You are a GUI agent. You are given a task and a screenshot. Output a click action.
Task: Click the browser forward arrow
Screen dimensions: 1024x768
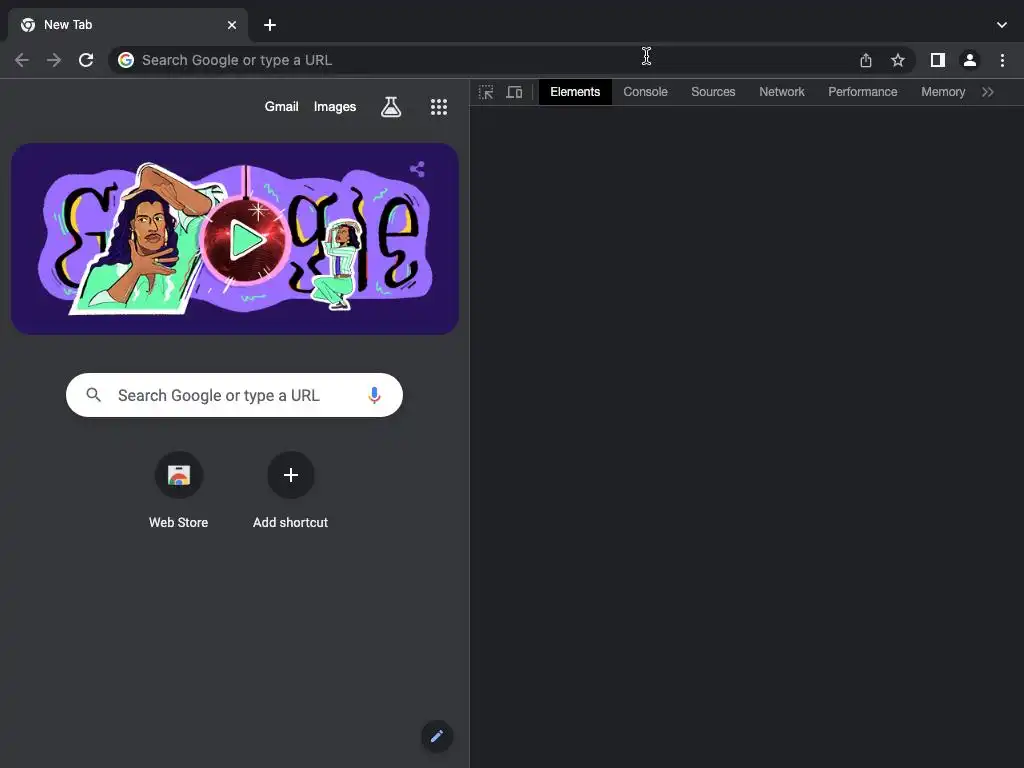pos(54,60)
